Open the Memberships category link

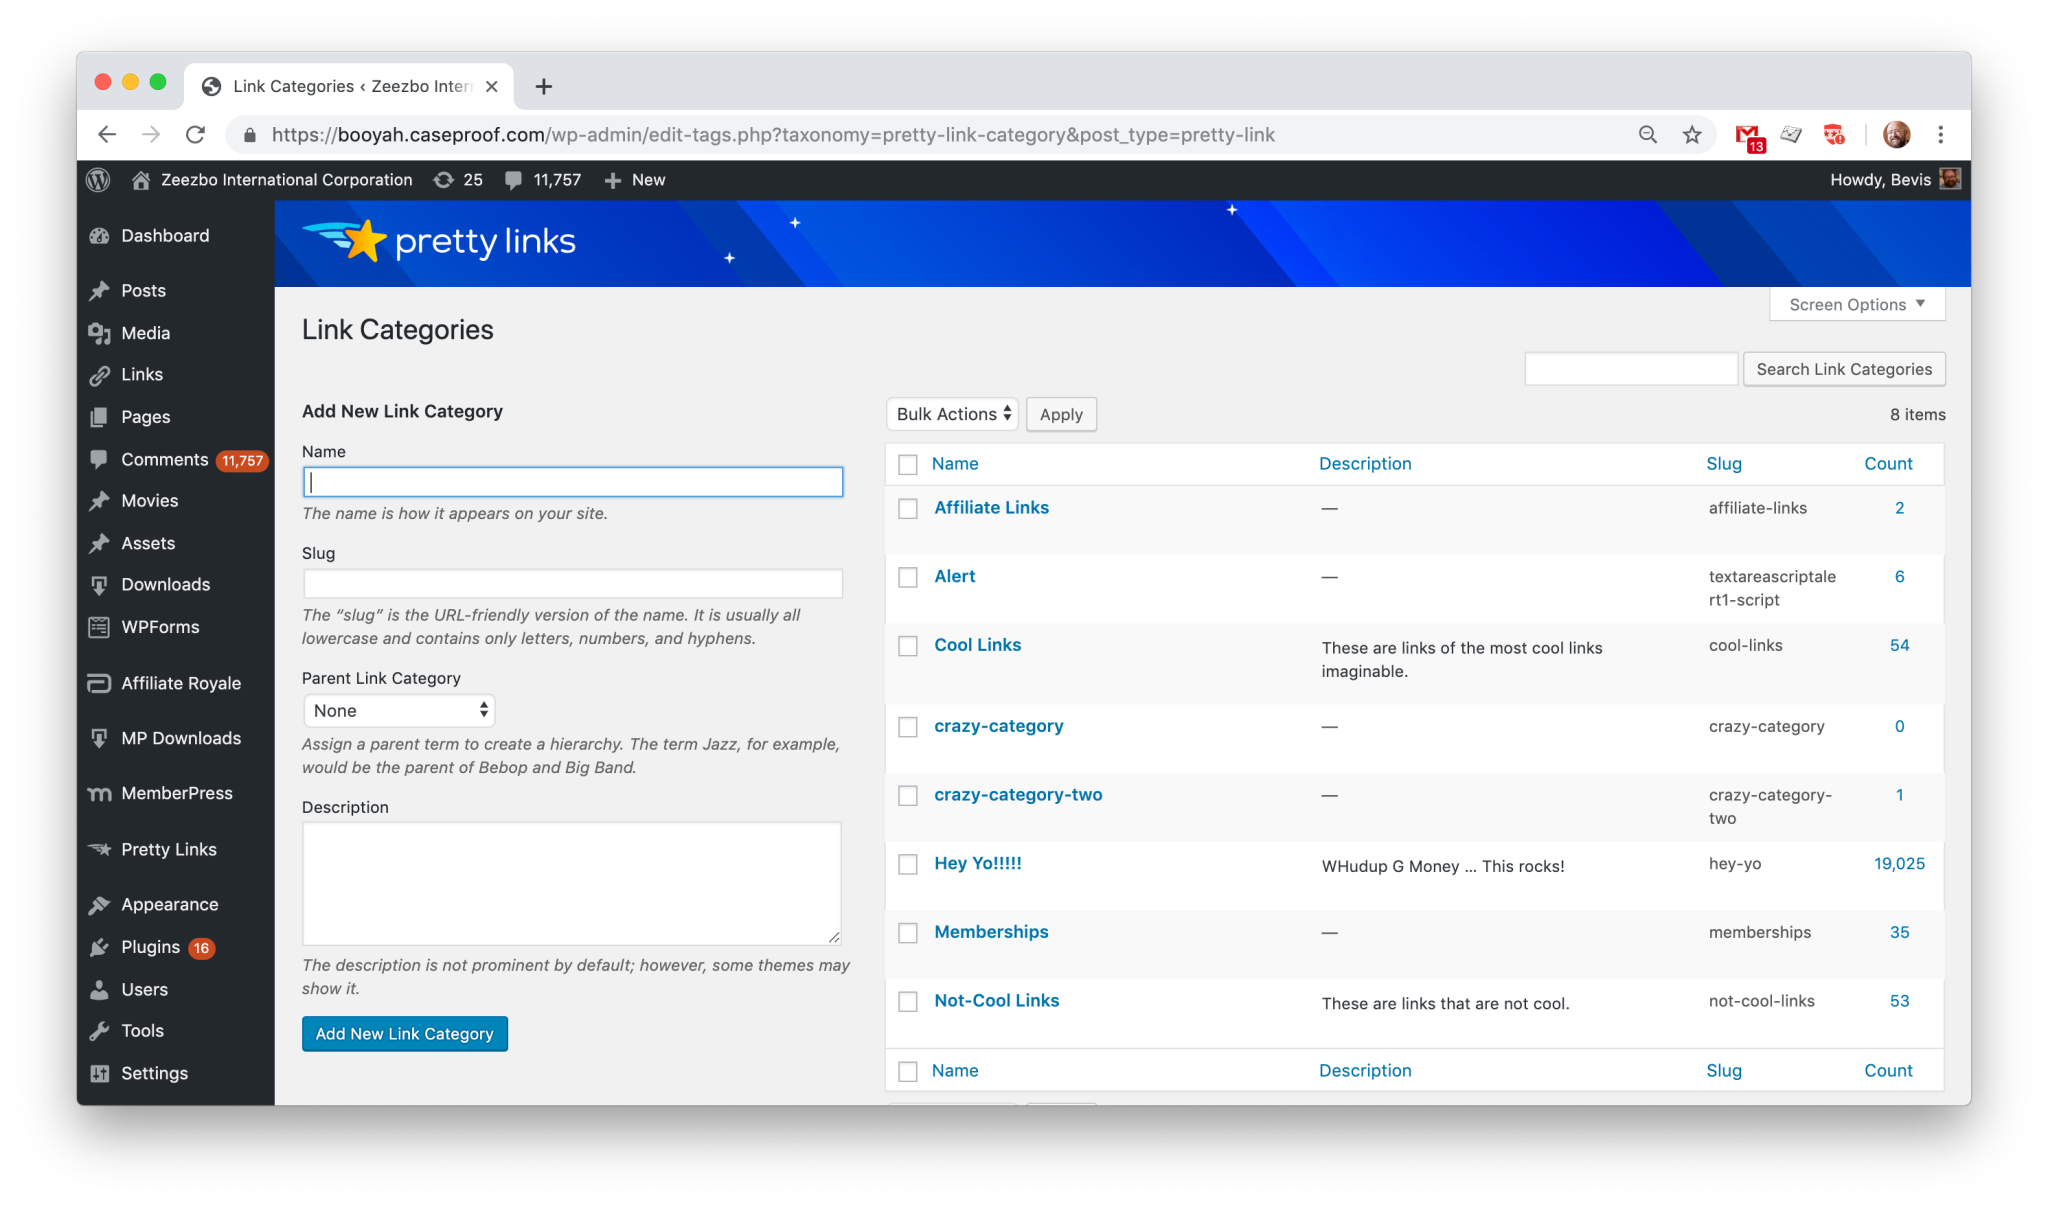pyautogui.click(x=990, y=931)
